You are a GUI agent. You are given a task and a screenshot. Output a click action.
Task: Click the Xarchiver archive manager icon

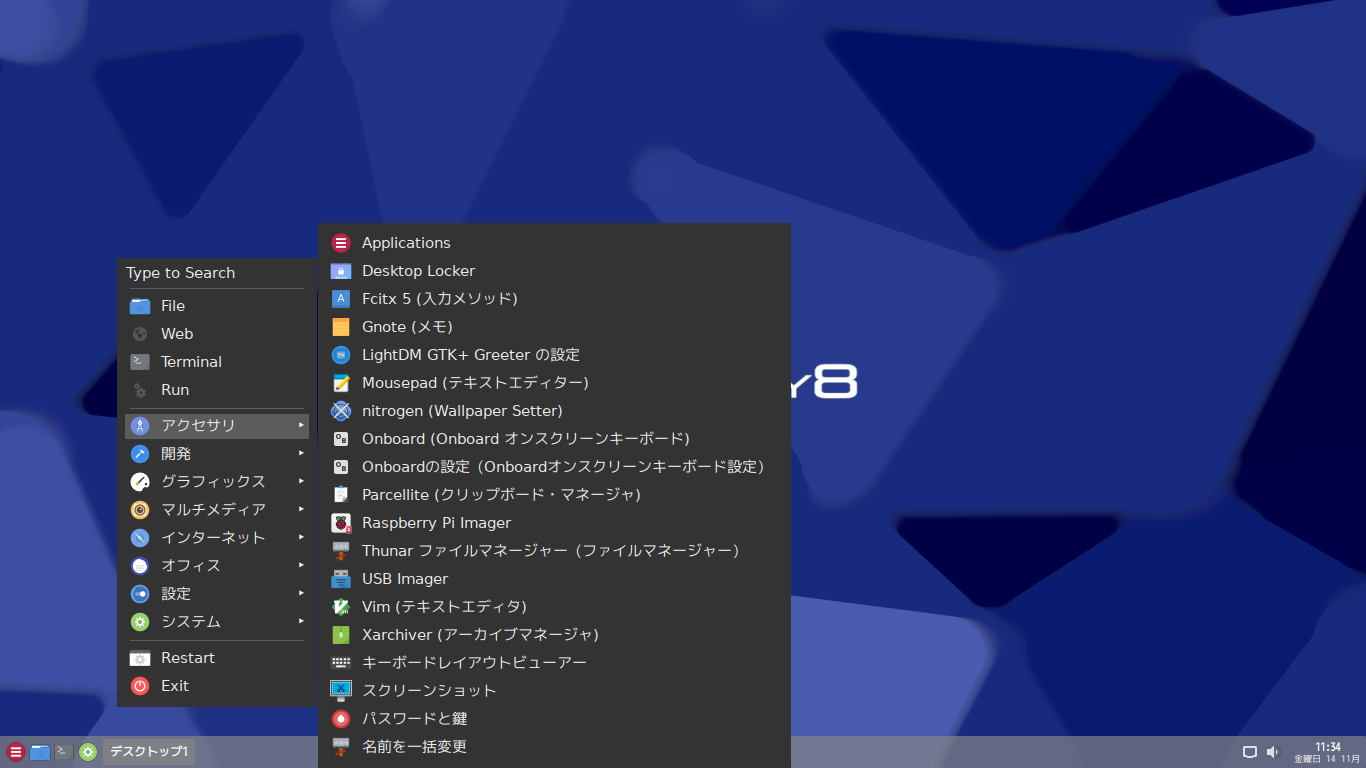(x=341, y=635)
